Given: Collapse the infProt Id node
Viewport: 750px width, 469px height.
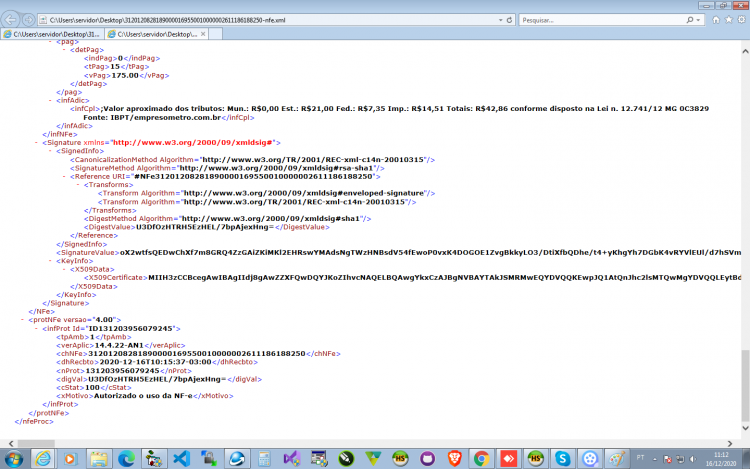Looking at the screenshot, I should tap(36, 328).
